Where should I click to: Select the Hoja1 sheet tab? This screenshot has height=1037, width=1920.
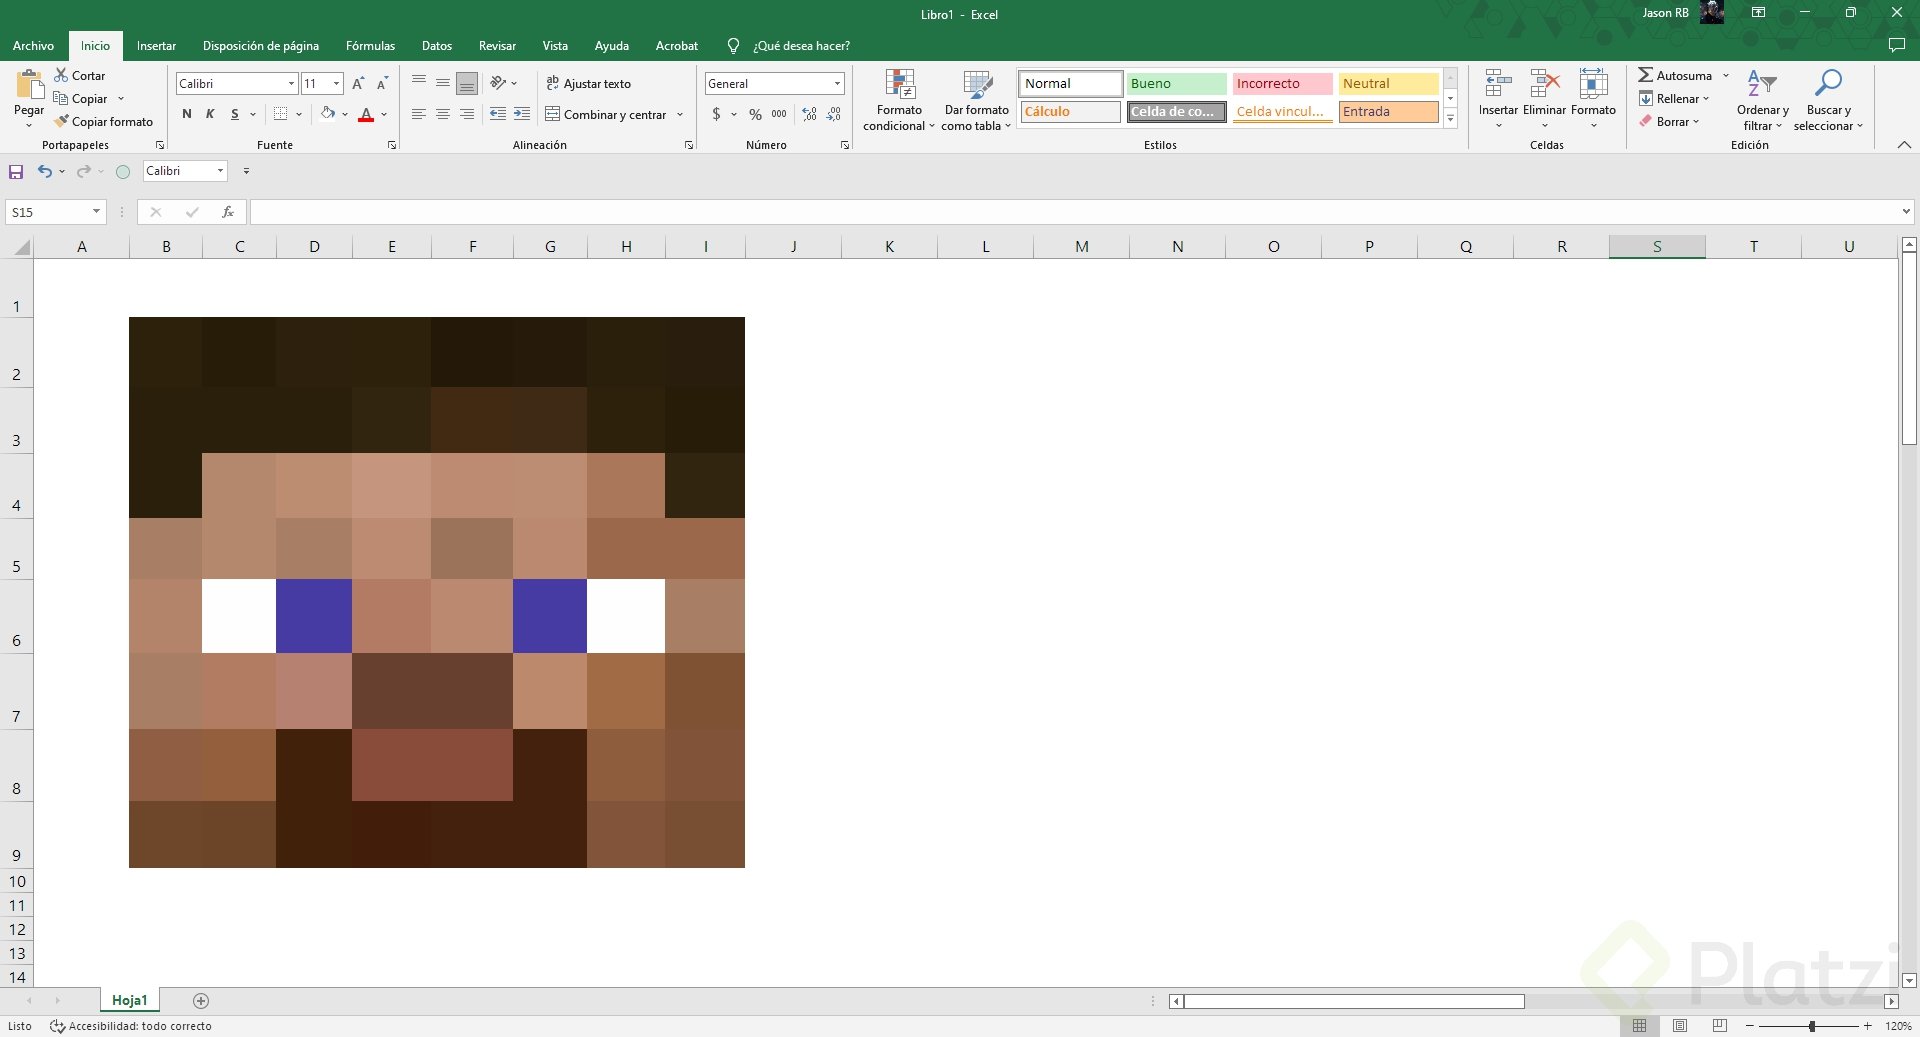[x=130, y=1001]
